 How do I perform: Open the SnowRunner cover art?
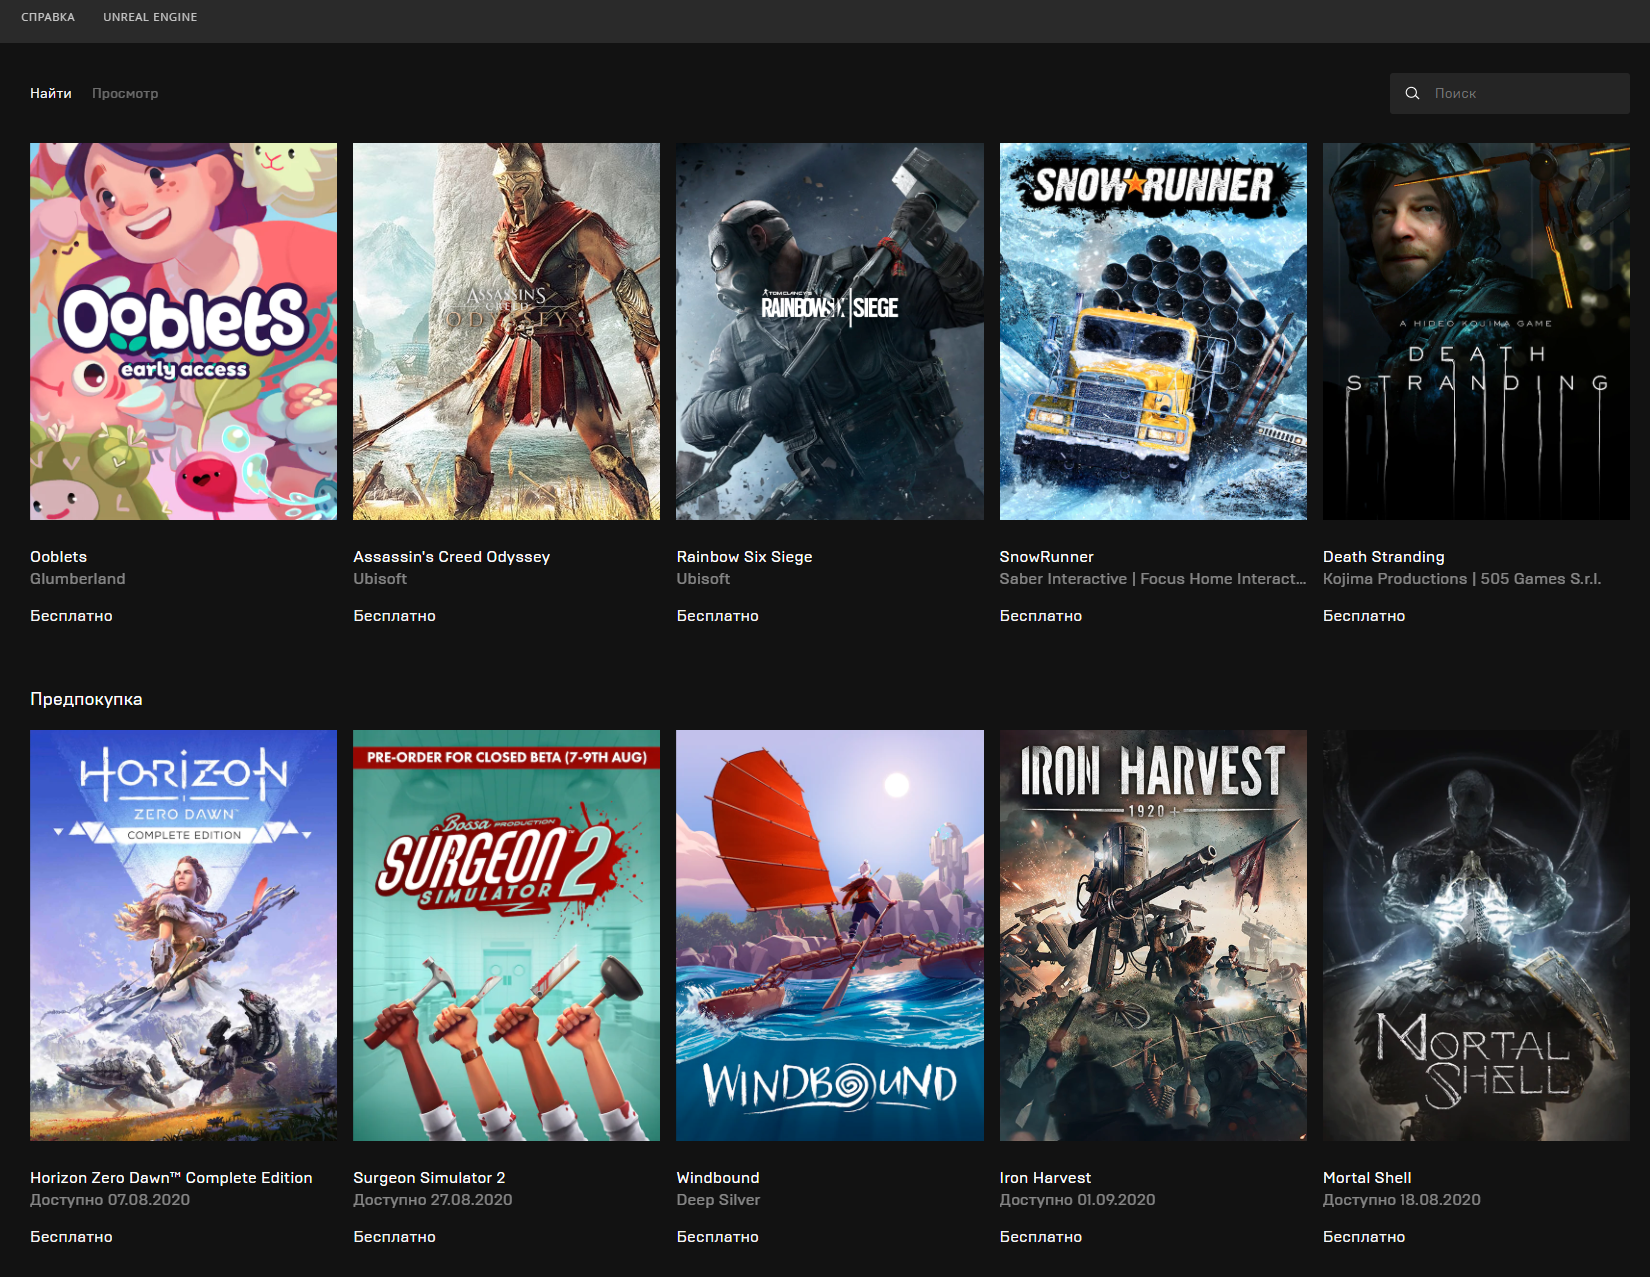(1153, 331)
